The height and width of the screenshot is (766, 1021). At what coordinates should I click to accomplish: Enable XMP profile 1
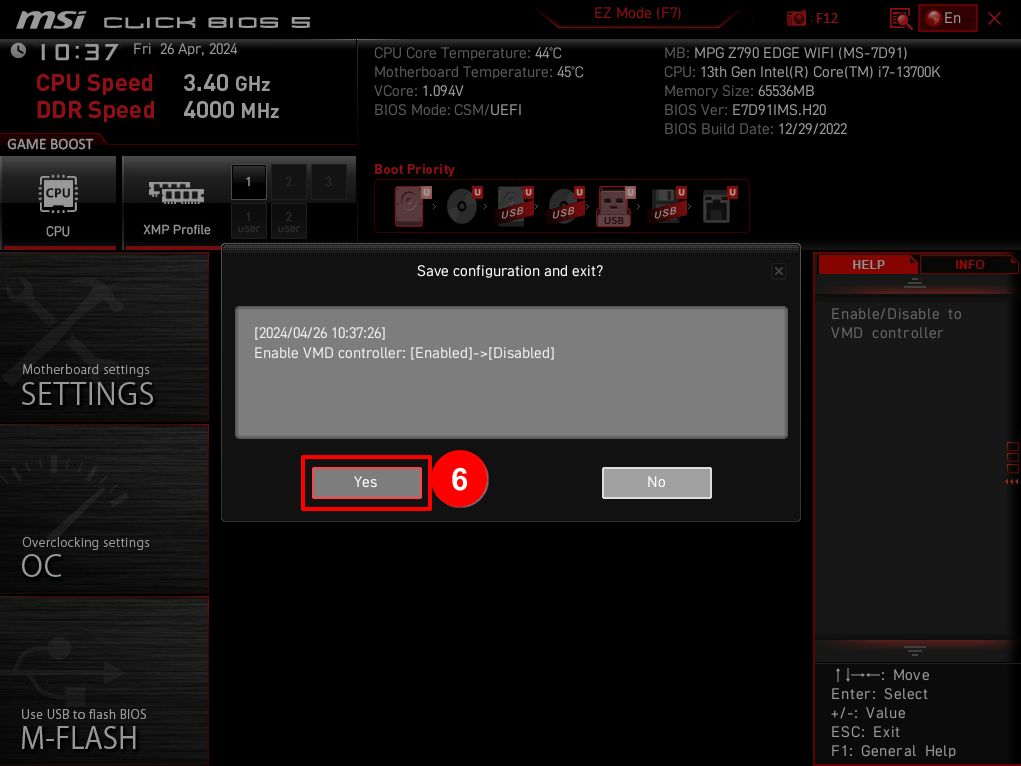[248, 182]
